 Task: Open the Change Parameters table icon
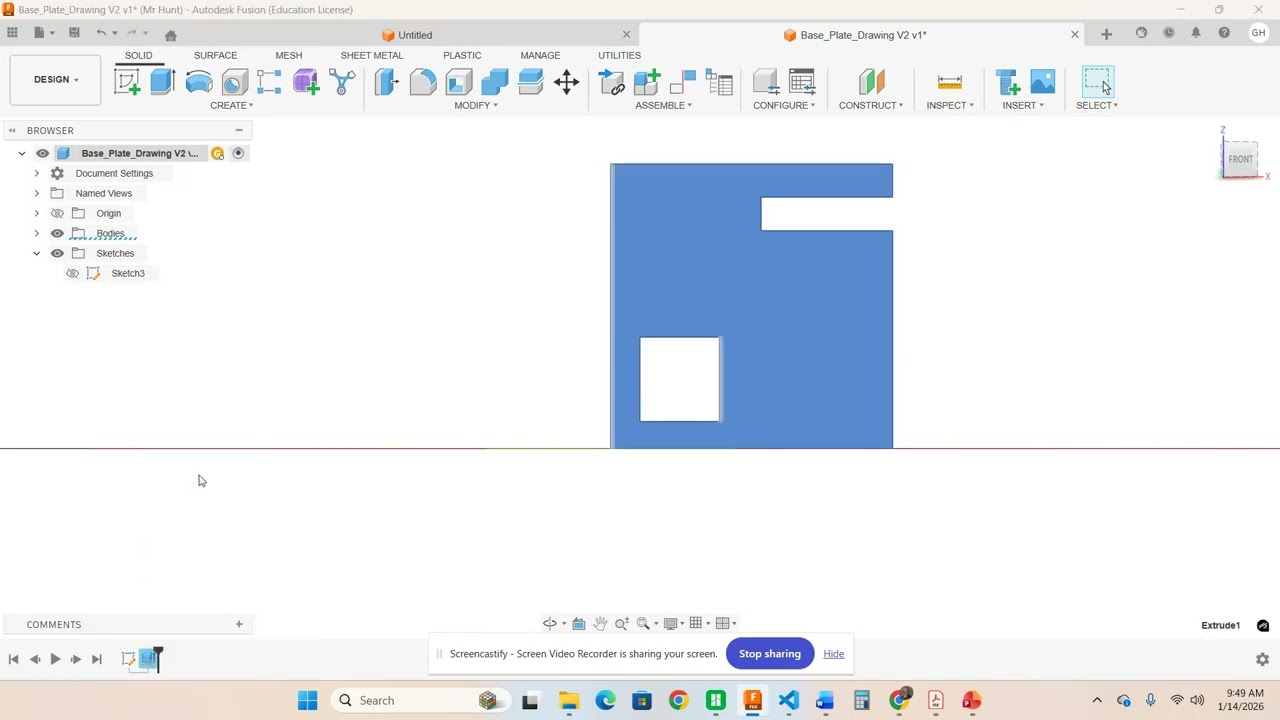pos(802,82)
